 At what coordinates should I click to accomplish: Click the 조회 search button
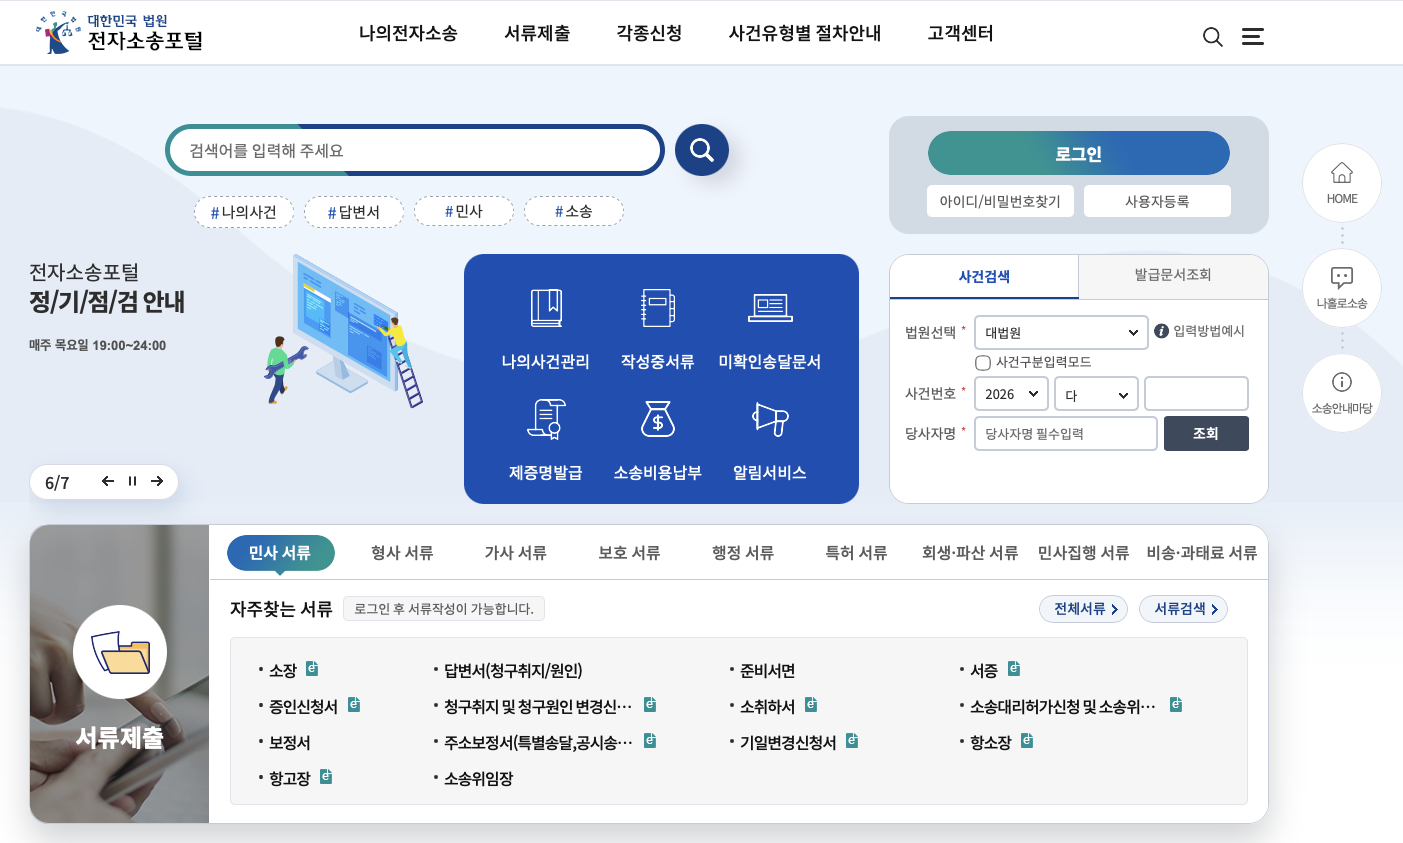pos(1206,433)
